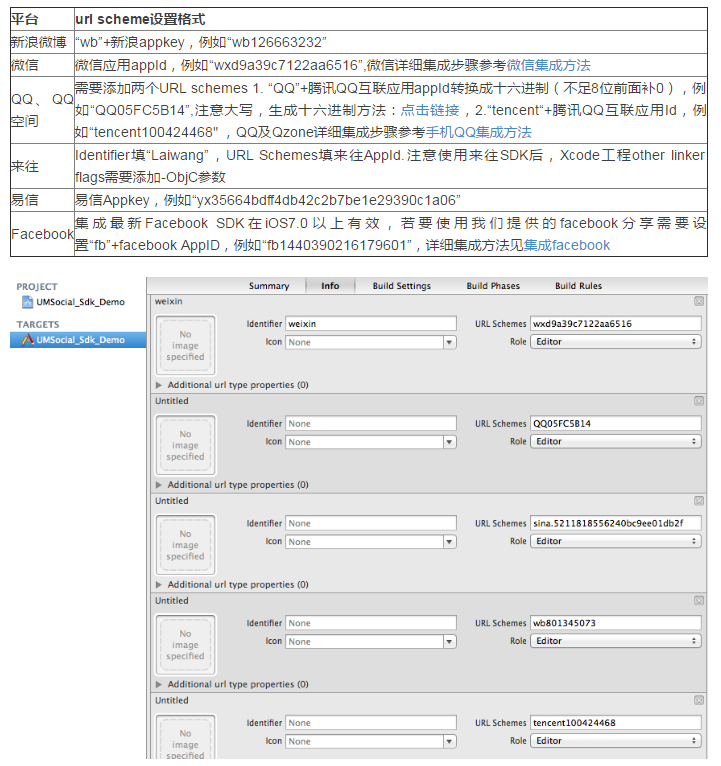Click the X icon on the wb801345073 URL type
721x766 pixels.
tap(698, 601)
